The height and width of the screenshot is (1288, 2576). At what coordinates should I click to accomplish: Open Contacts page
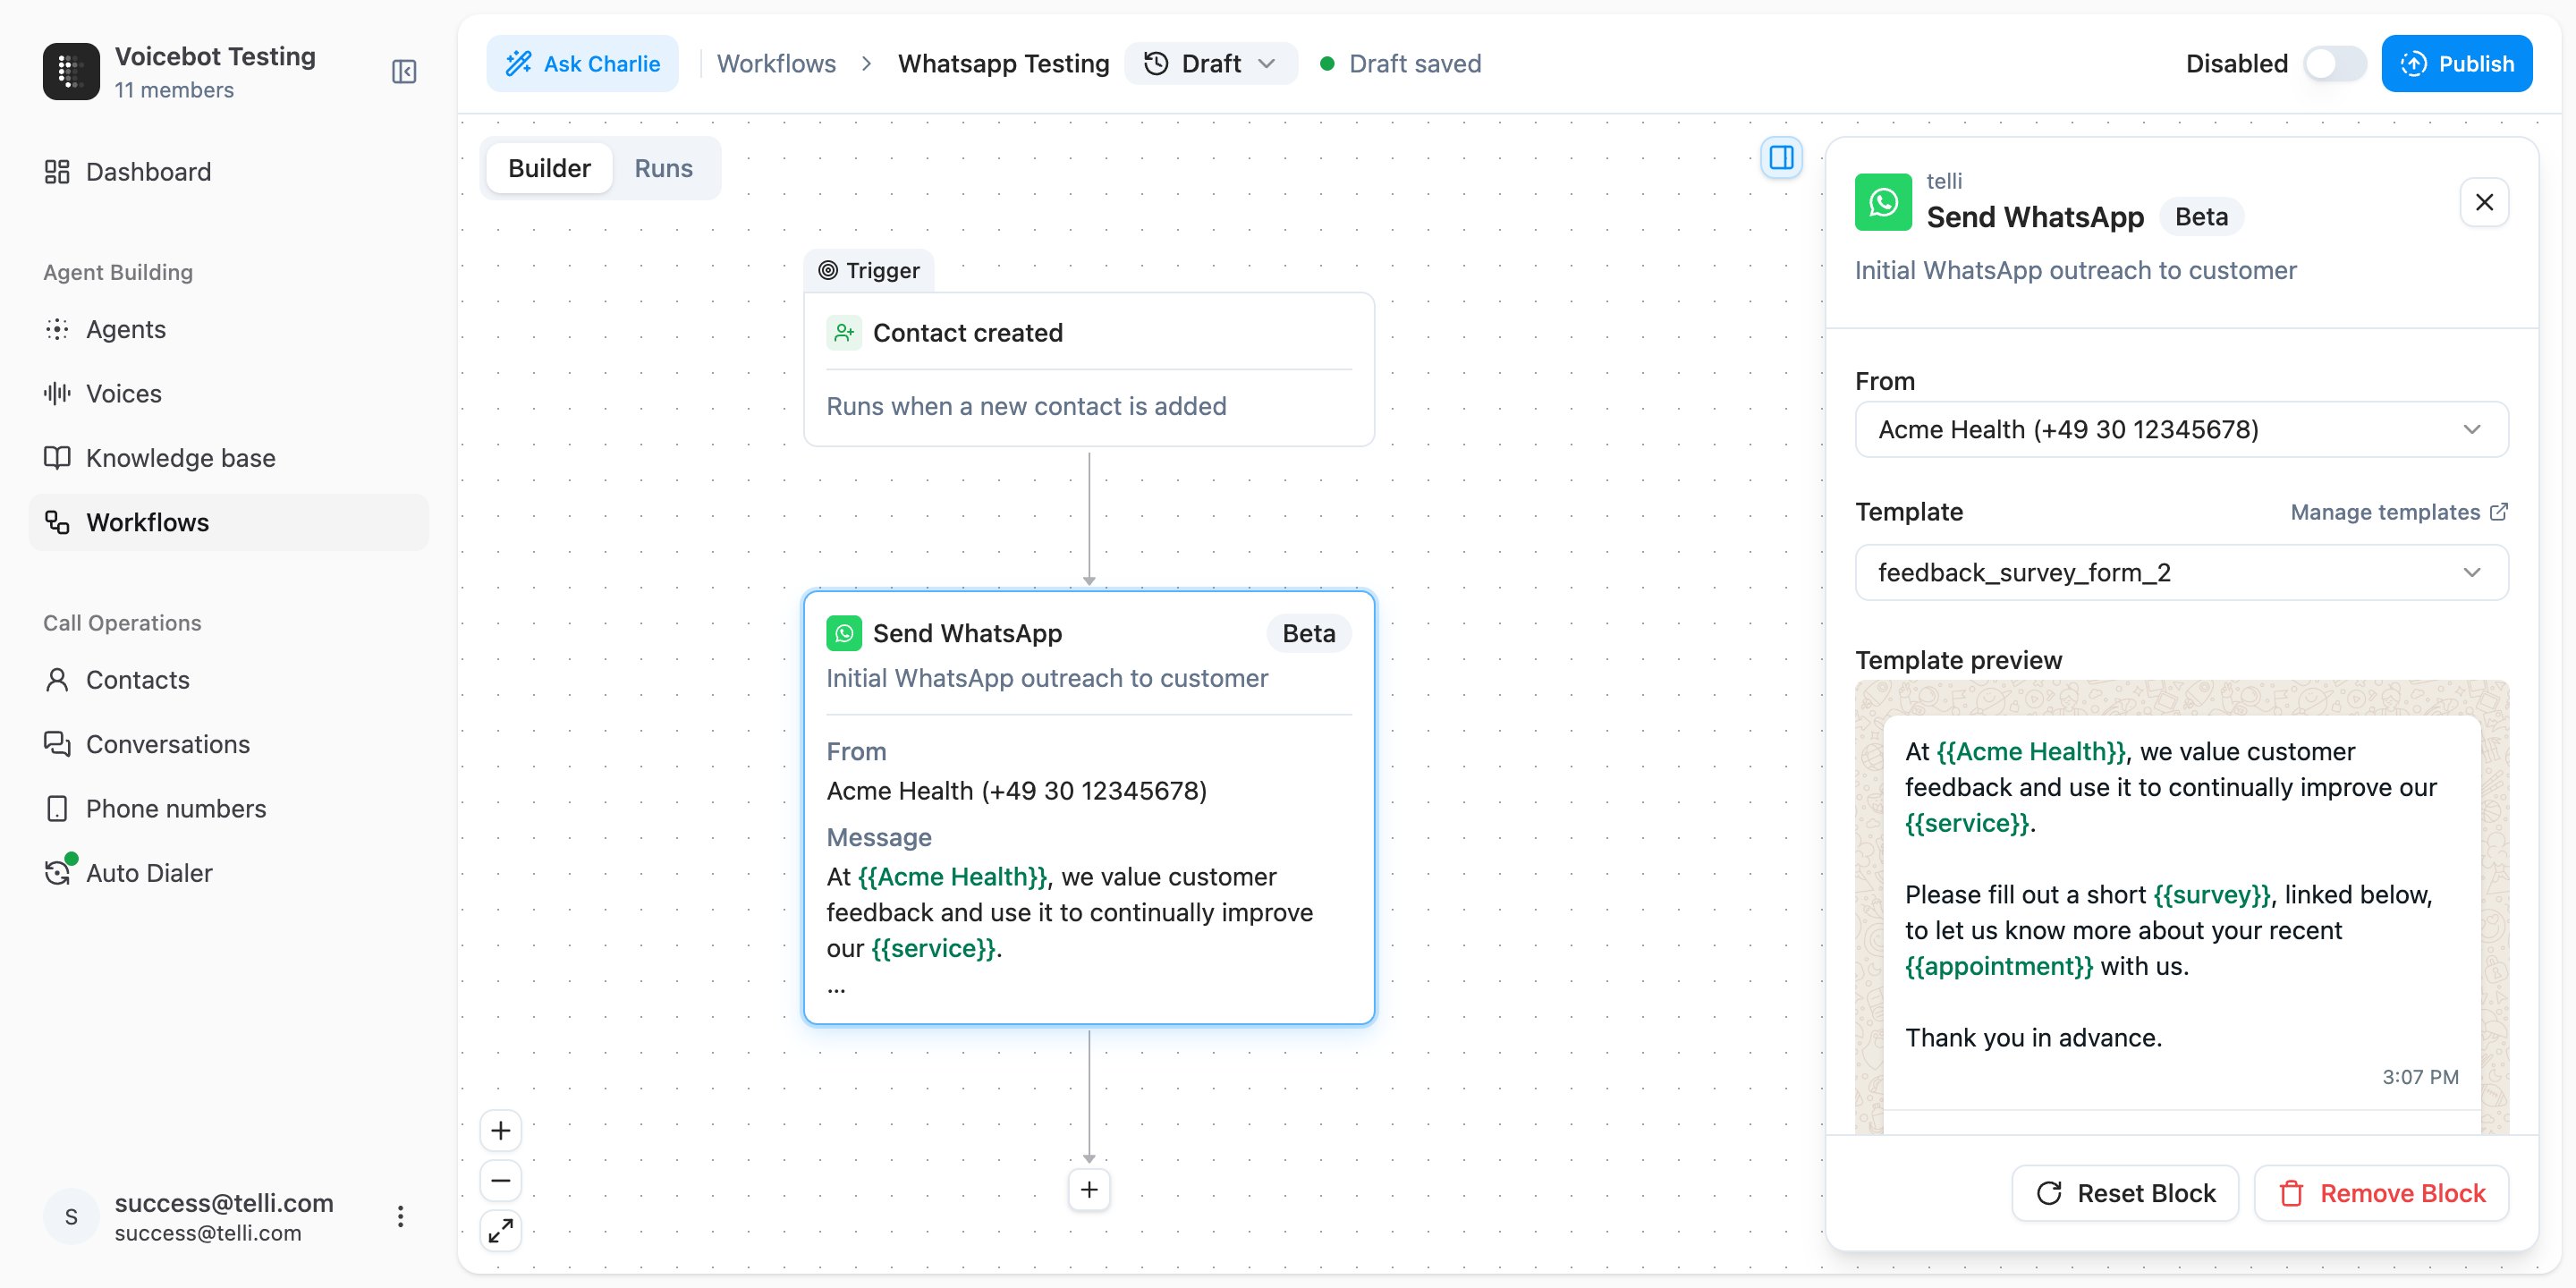[228, 679]
